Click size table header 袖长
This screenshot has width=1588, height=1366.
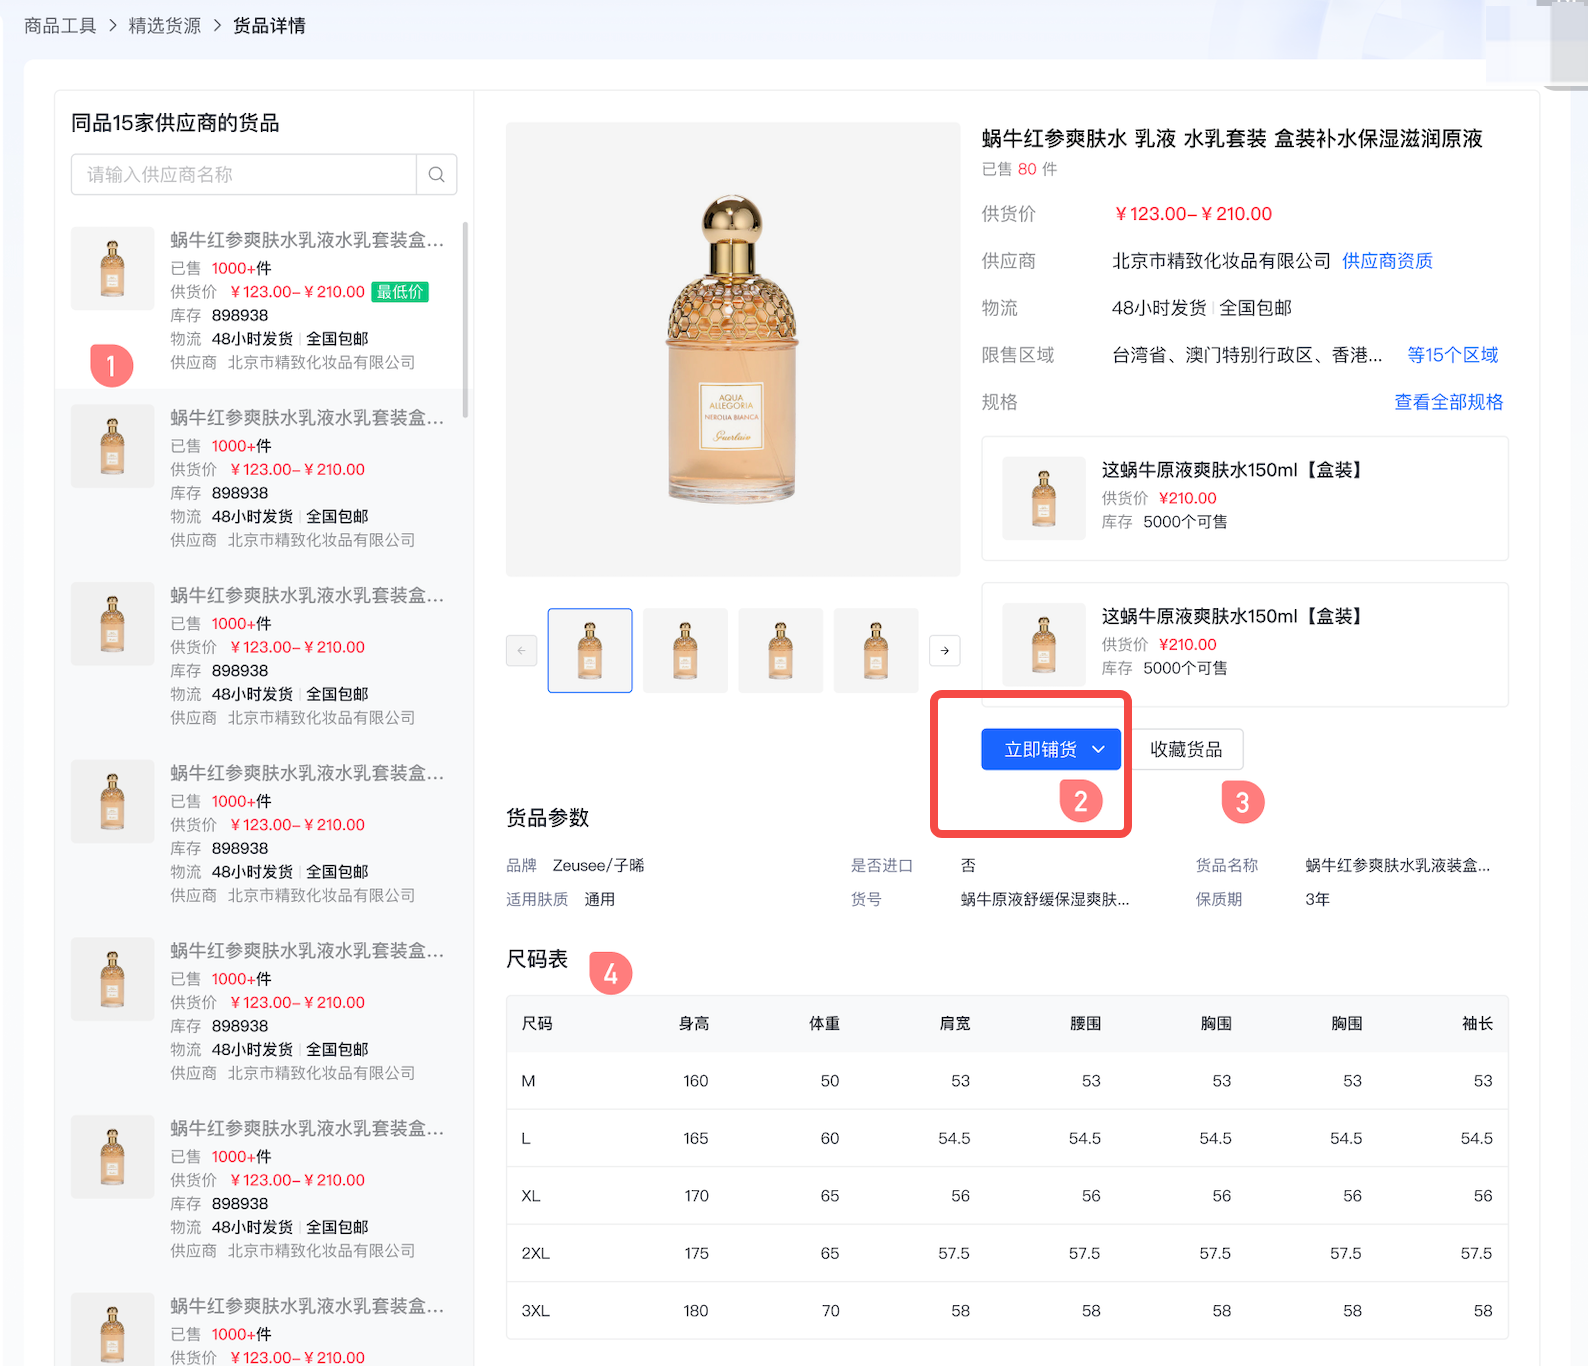1477,1023
